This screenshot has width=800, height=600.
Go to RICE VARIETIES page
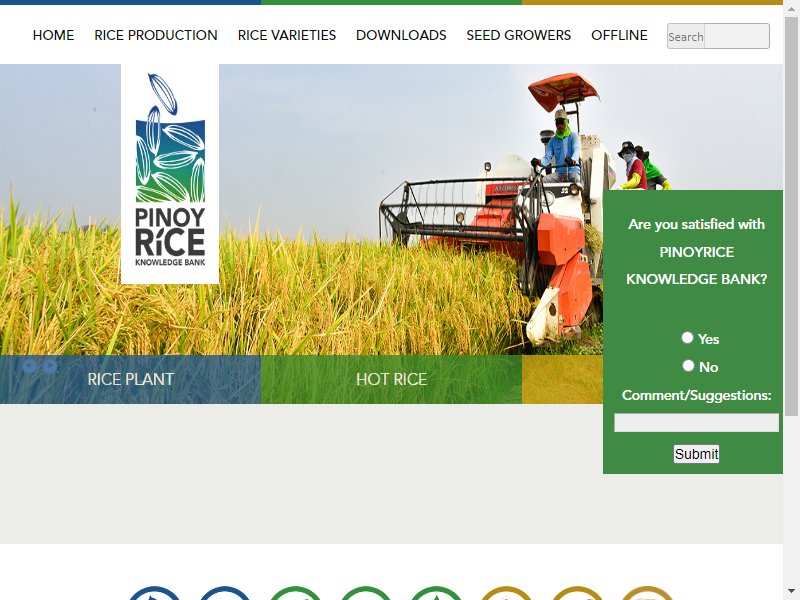pyautogui.click(x=287, y=35)
